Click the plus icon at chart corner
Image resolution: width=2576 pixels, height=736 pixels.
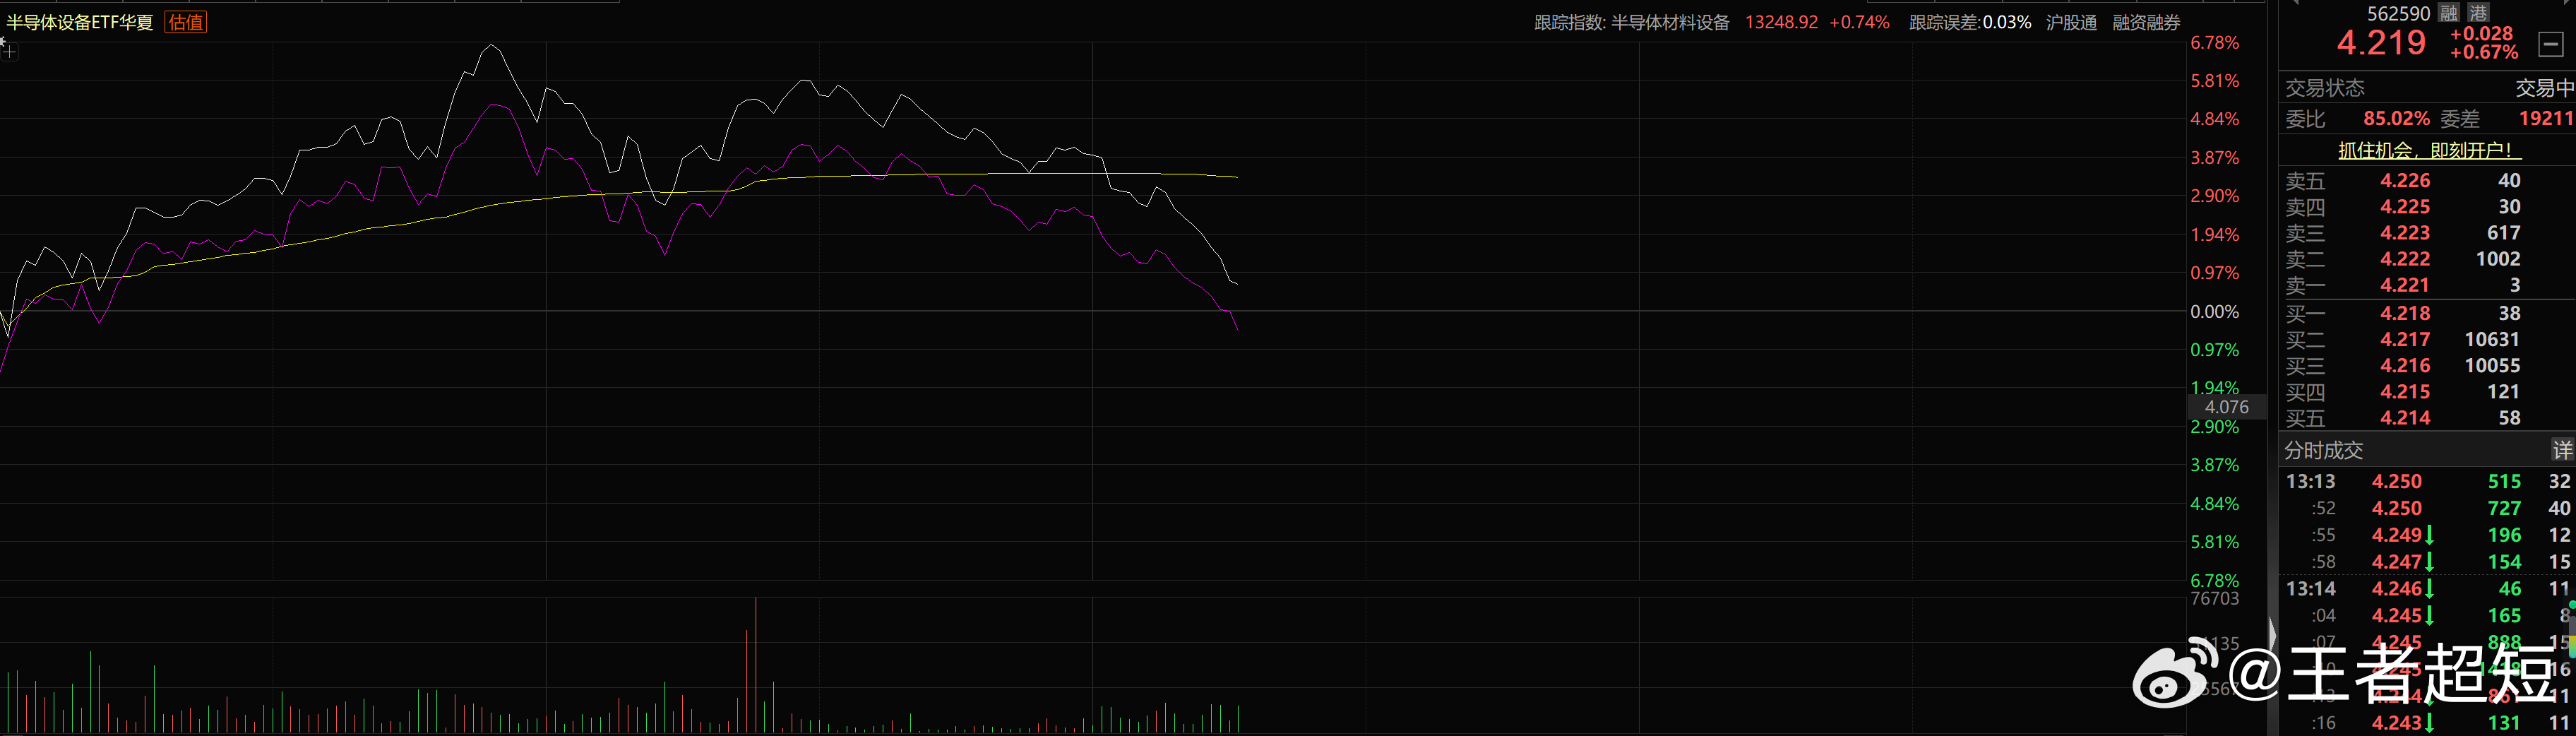point(9,51)
